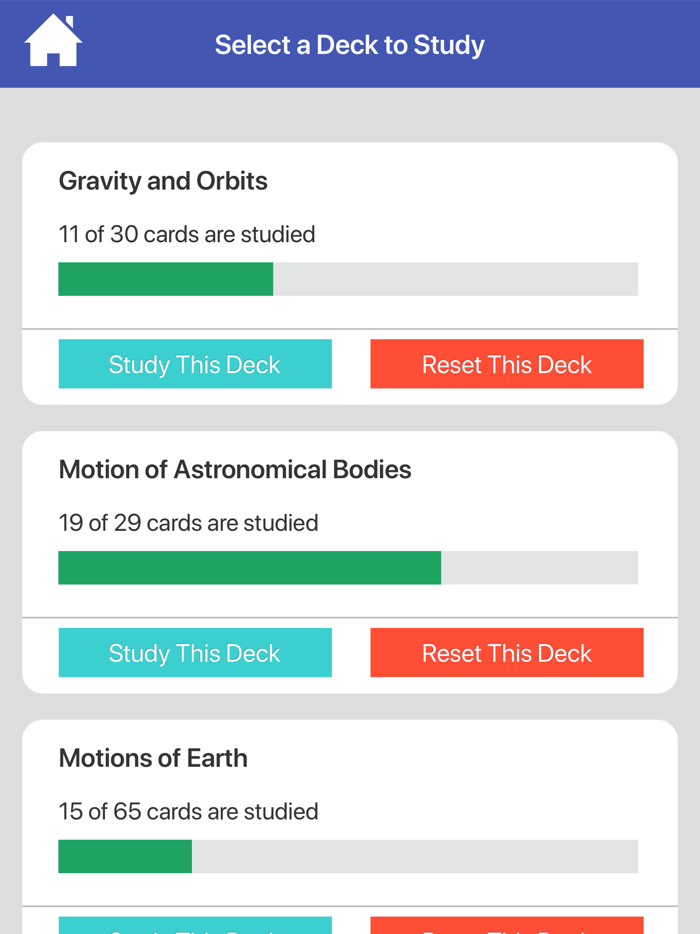Study the Gravity and Orbits deck
The width and height of the screenshot is (700, 934).
coord(195,364)
